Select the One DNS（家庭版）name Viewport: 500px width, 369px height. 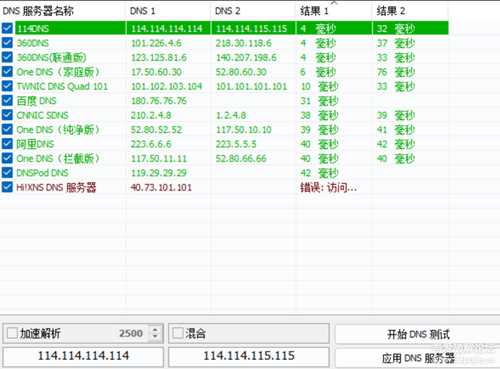click(58, 72)
